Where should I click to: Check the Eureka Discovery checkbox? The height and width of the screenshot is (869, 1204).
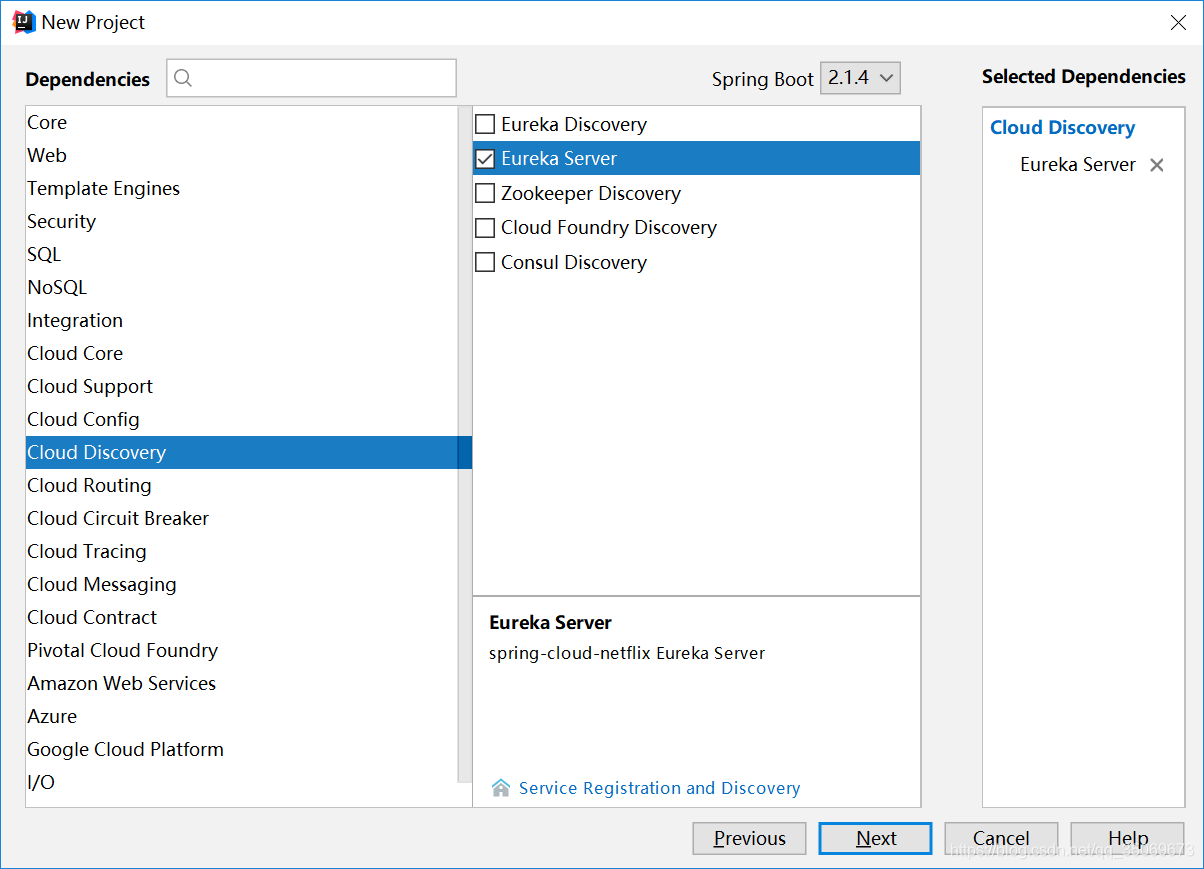(x=485, y=125)
